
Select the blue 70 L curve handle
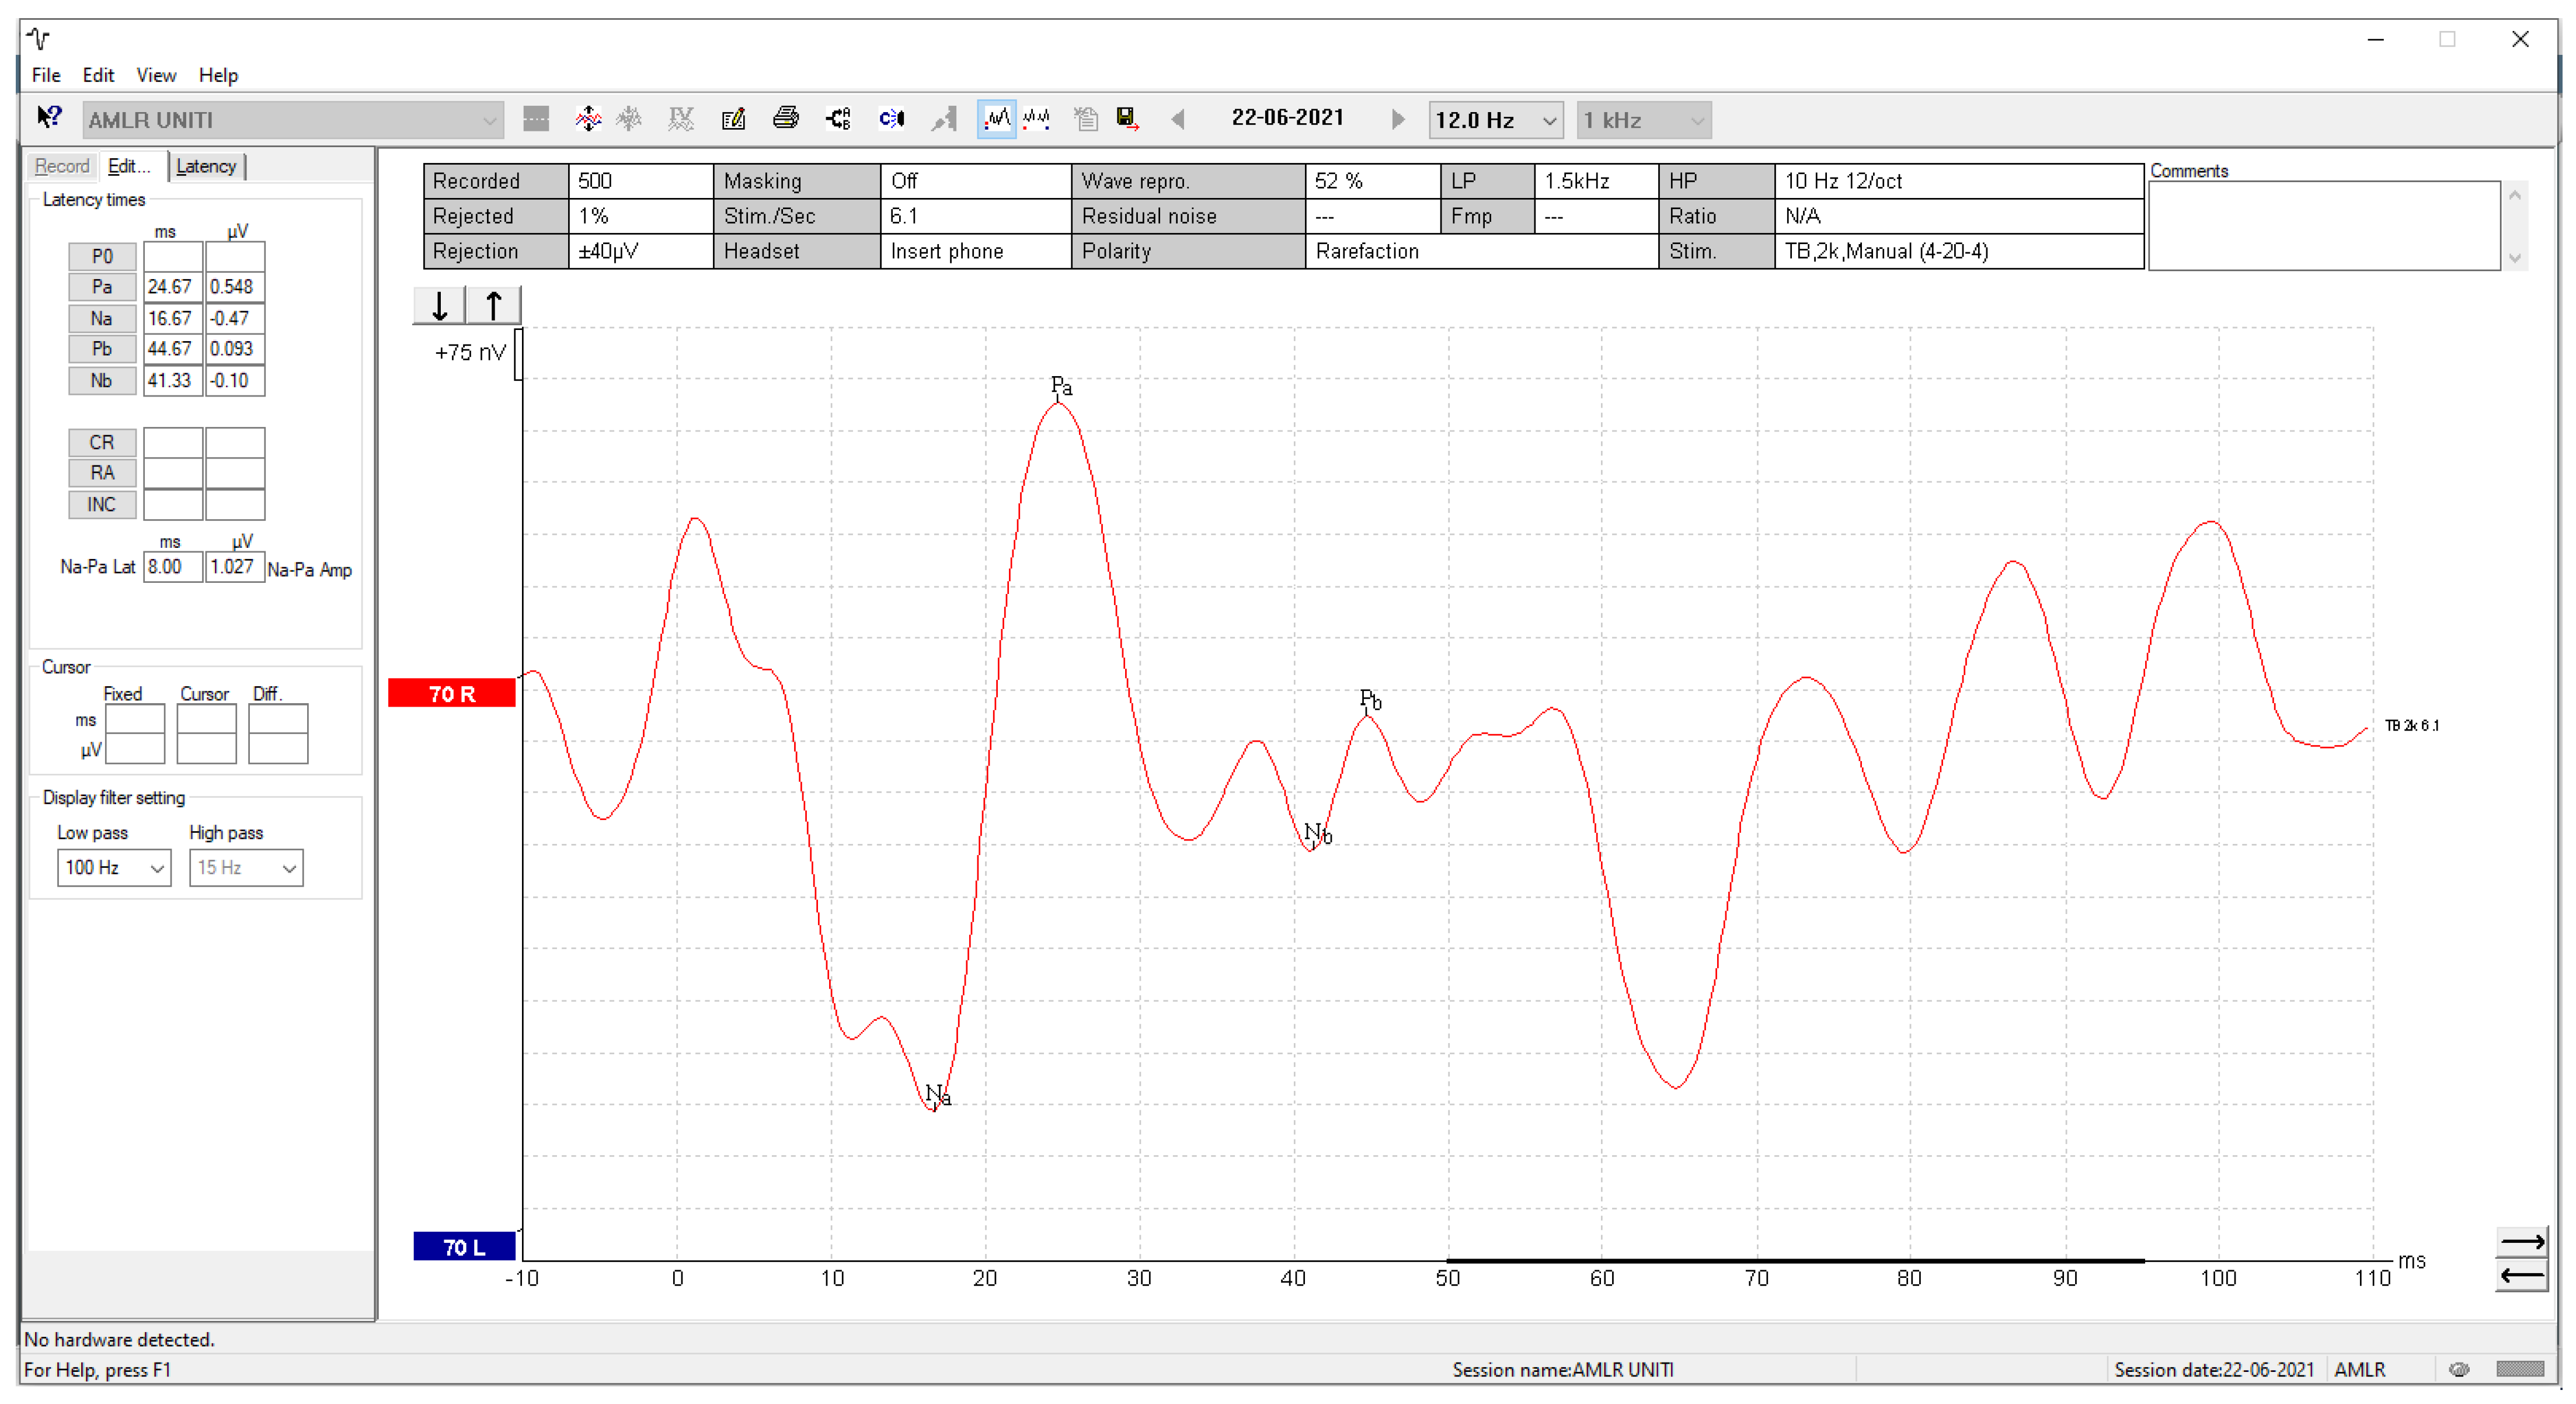pos(464,1247)
